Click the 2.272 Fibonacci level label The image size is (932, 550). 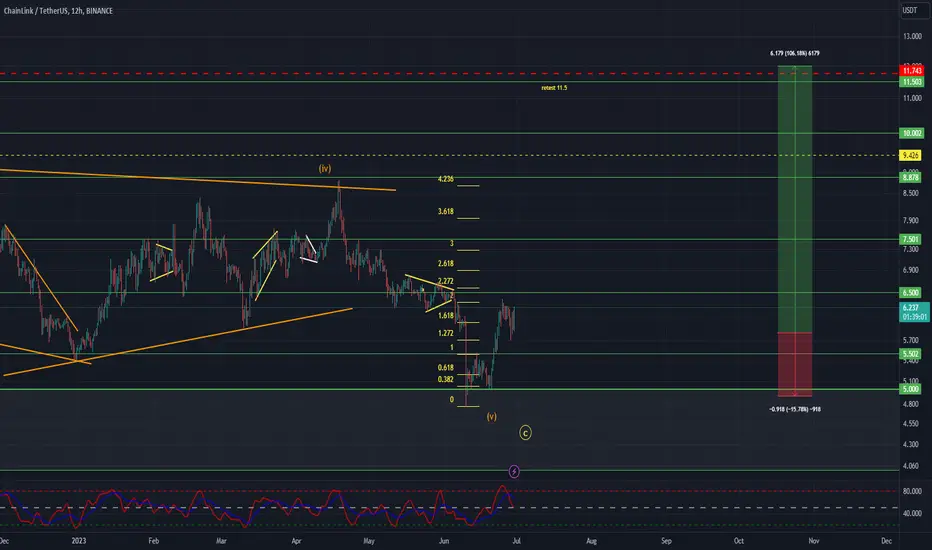coord(446,281)
